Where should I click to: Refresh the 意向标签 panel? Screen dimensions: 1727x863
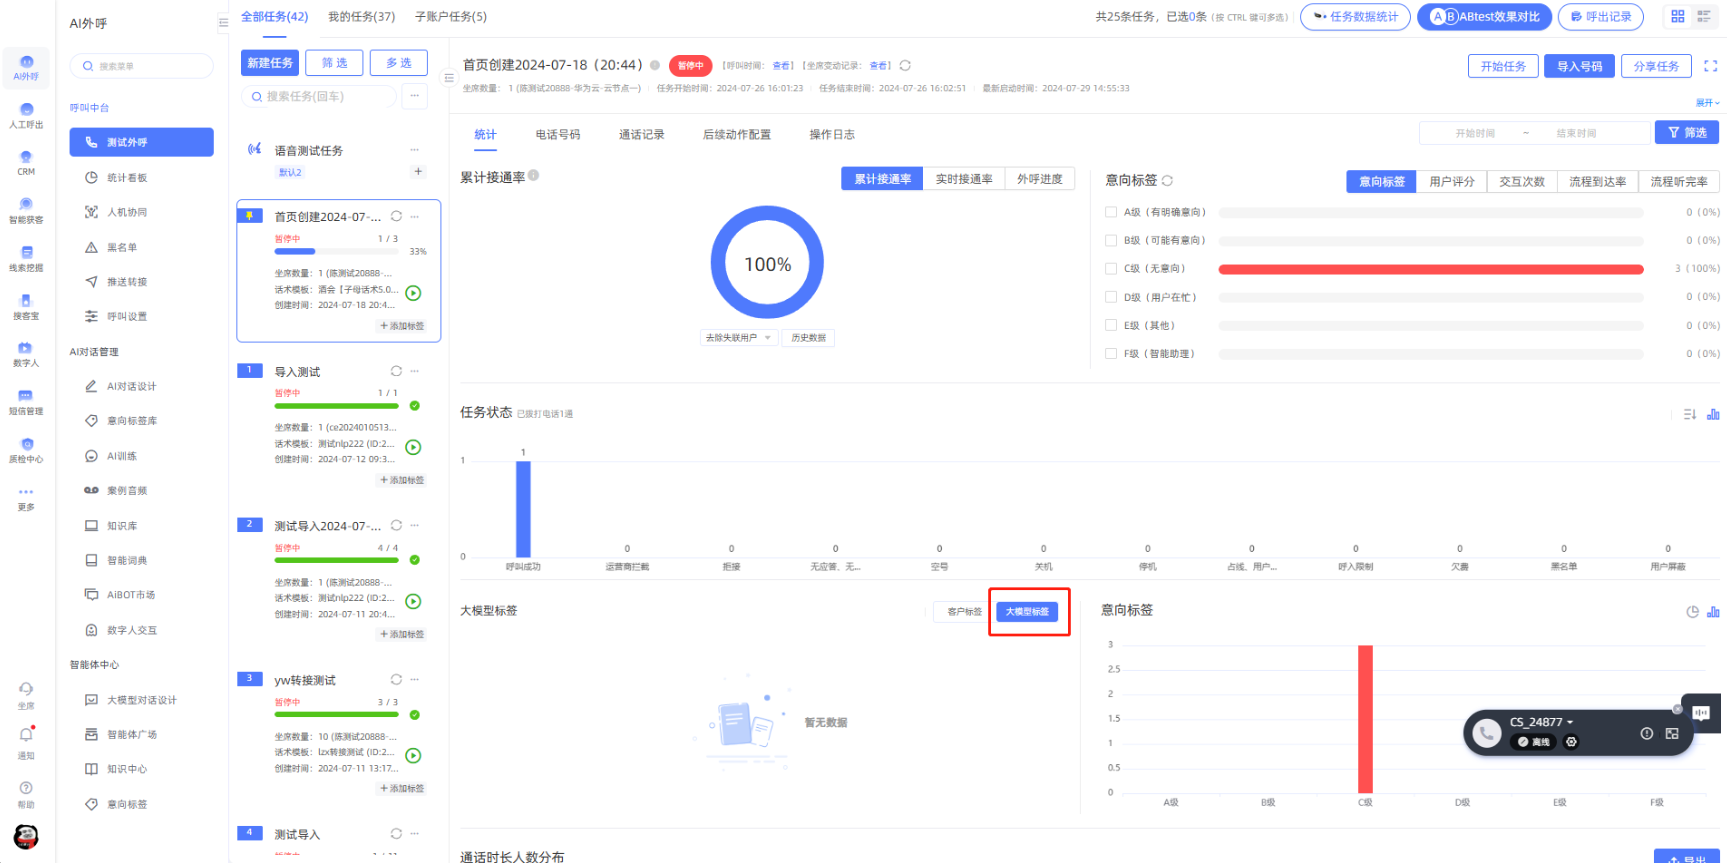click(1167, 181)
